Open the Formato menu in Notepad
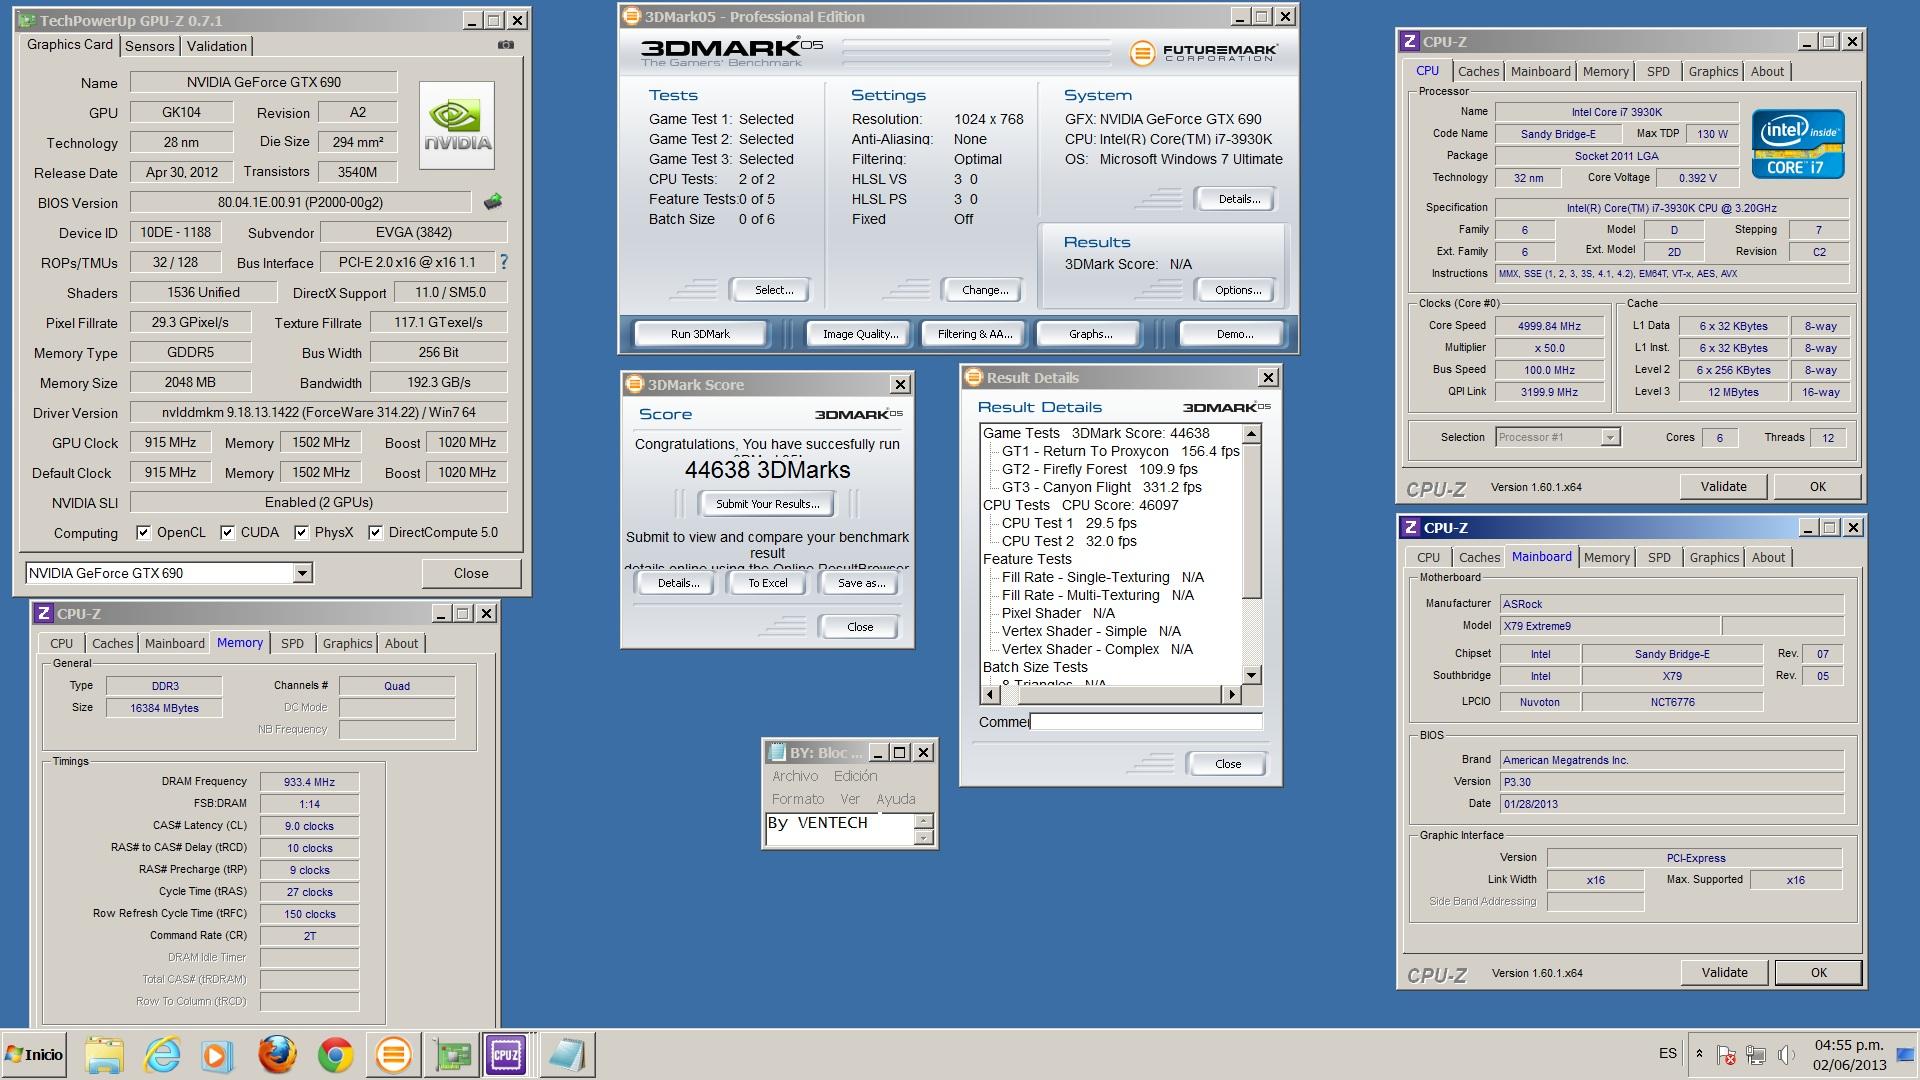This screenshot has height=1080, width=1920. tap(798, 799)
